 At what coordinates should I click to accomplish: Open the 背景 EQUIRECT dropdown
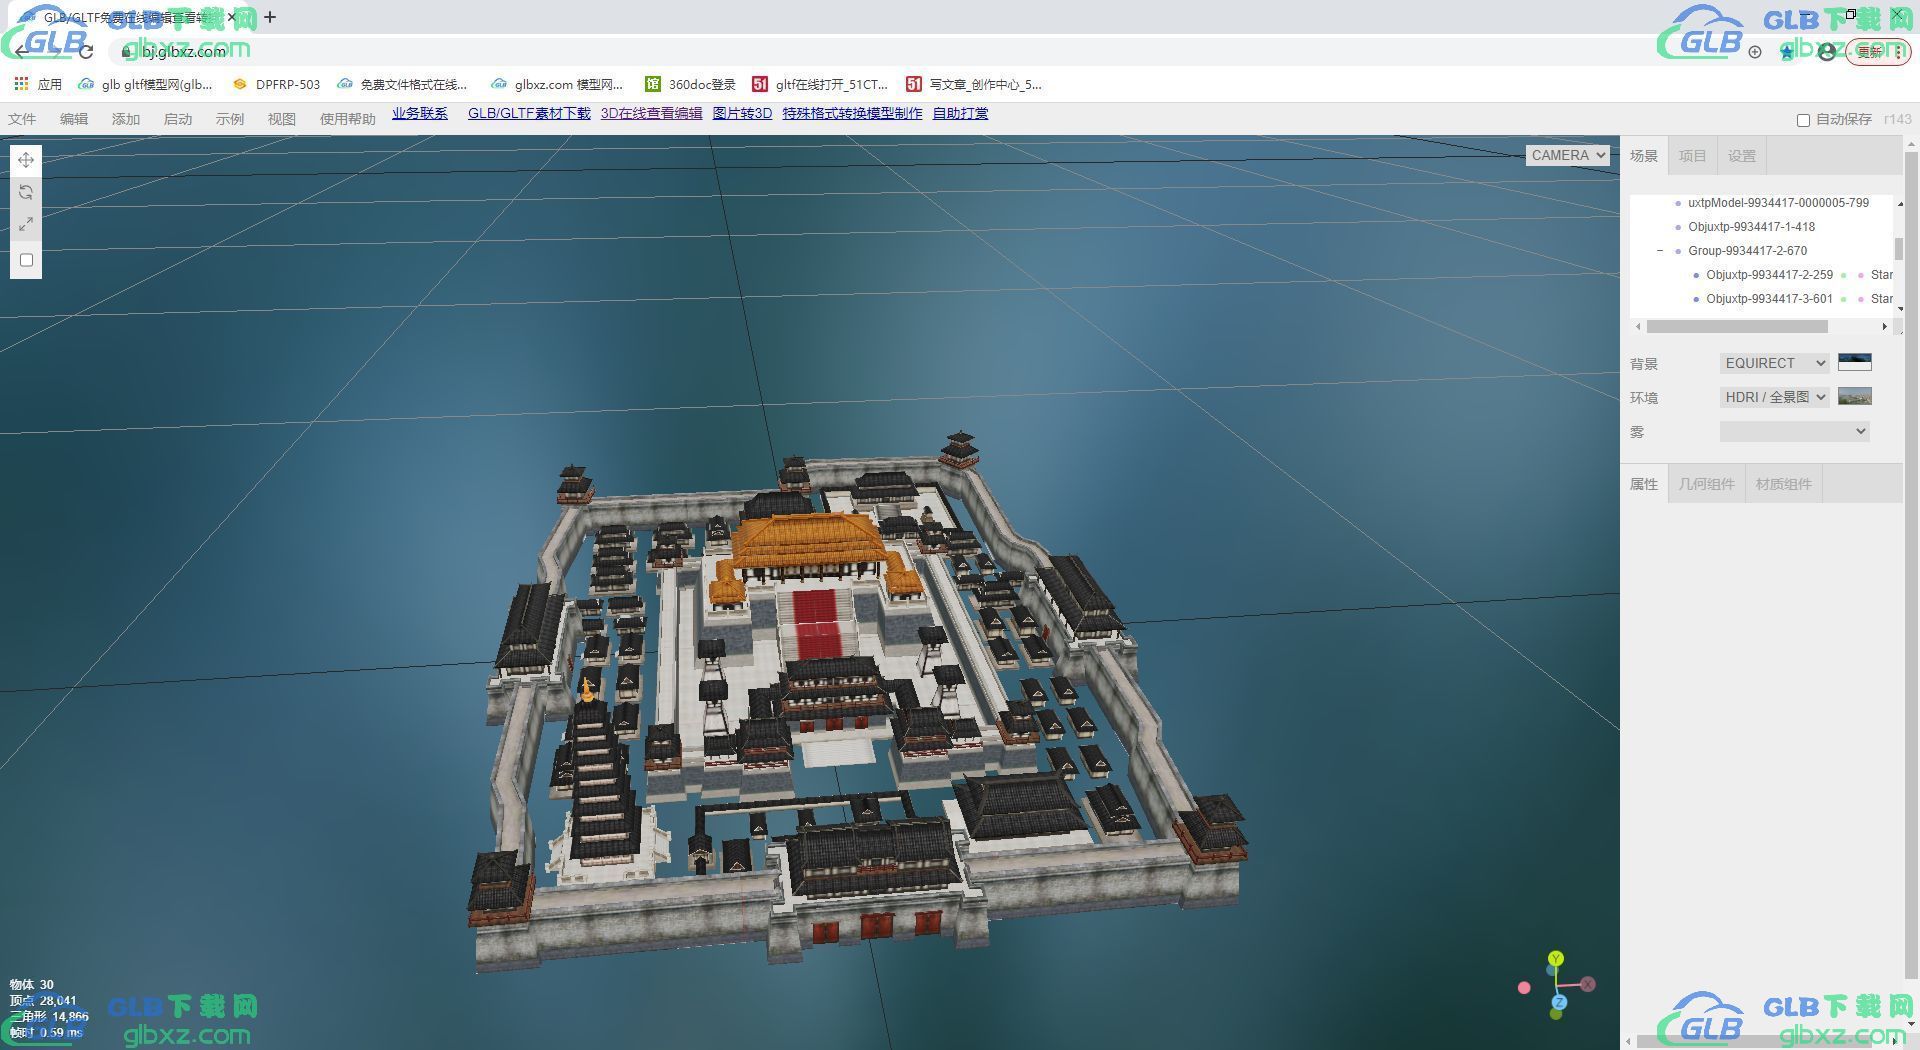click(1774, 363)
